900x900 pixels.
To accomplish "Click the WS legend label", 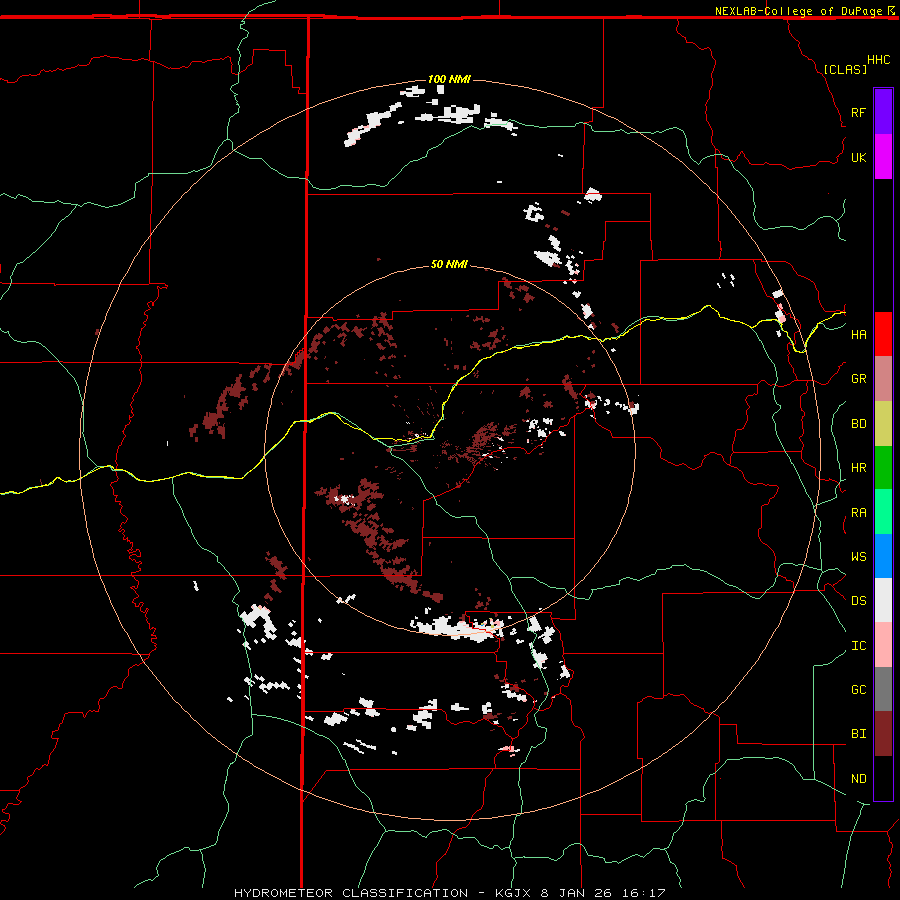I will [858, 557].
